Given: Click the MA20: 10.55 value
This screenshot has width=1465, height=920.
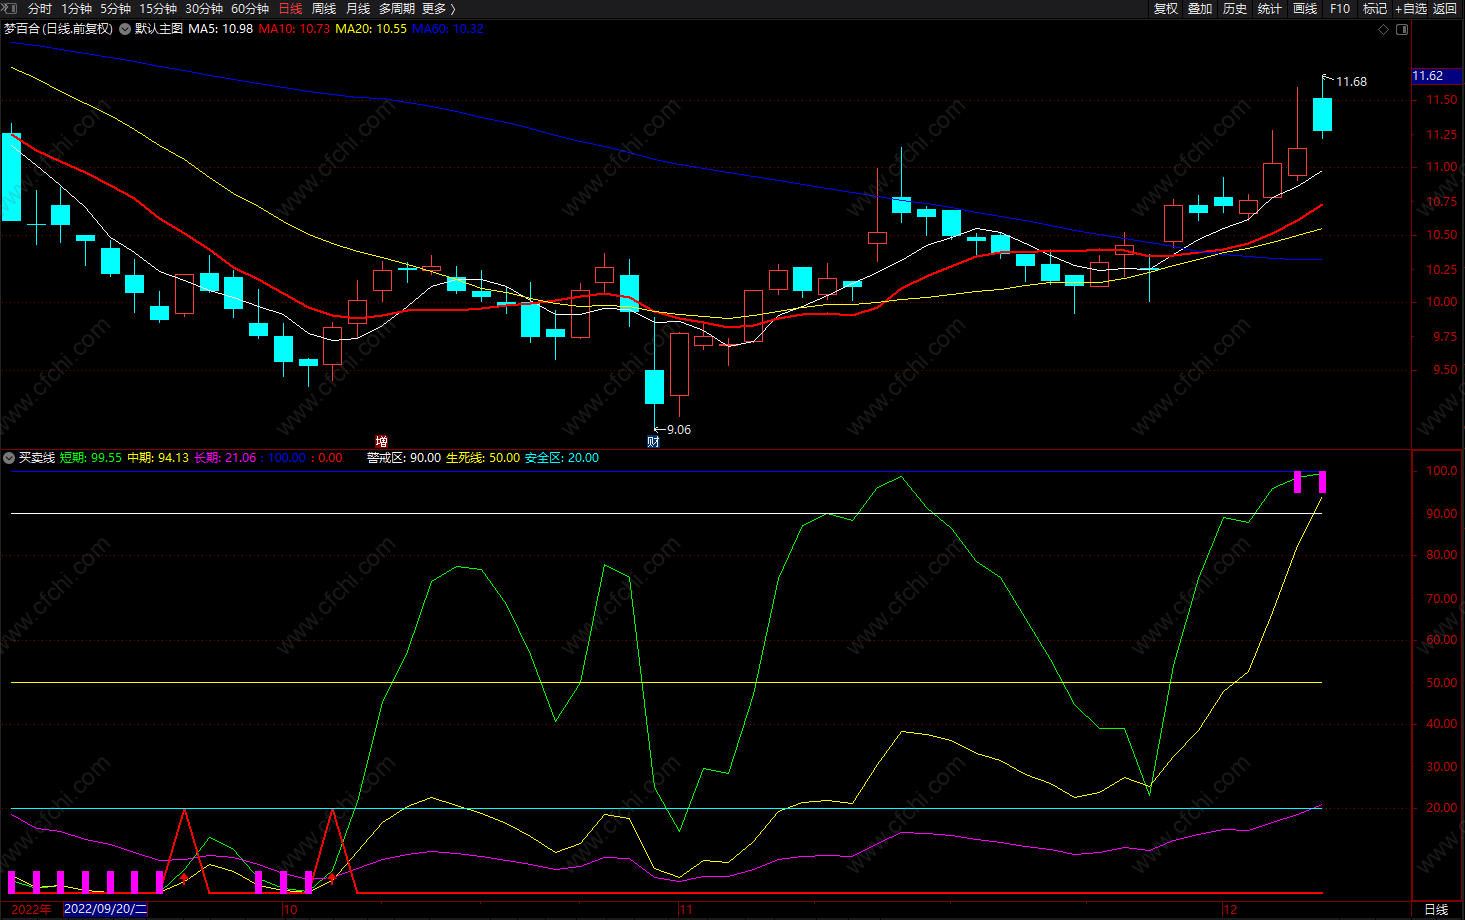Looking at the screenshot, I should (371, 29).
